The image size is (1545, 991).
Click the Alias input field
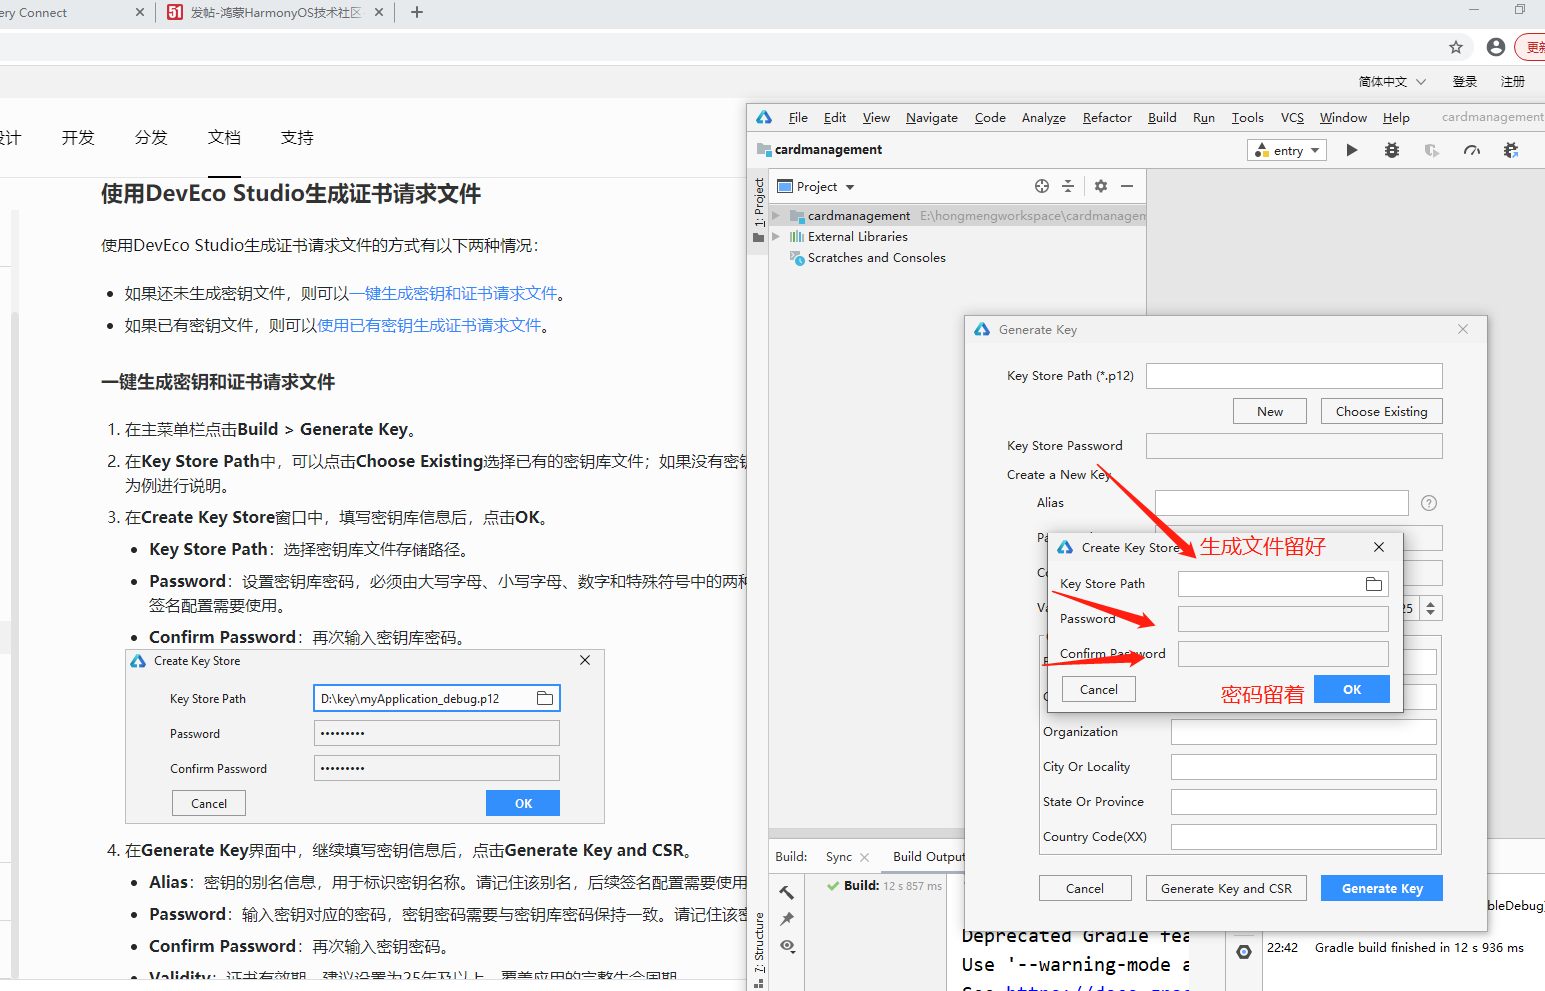(x=1282, y=503)
